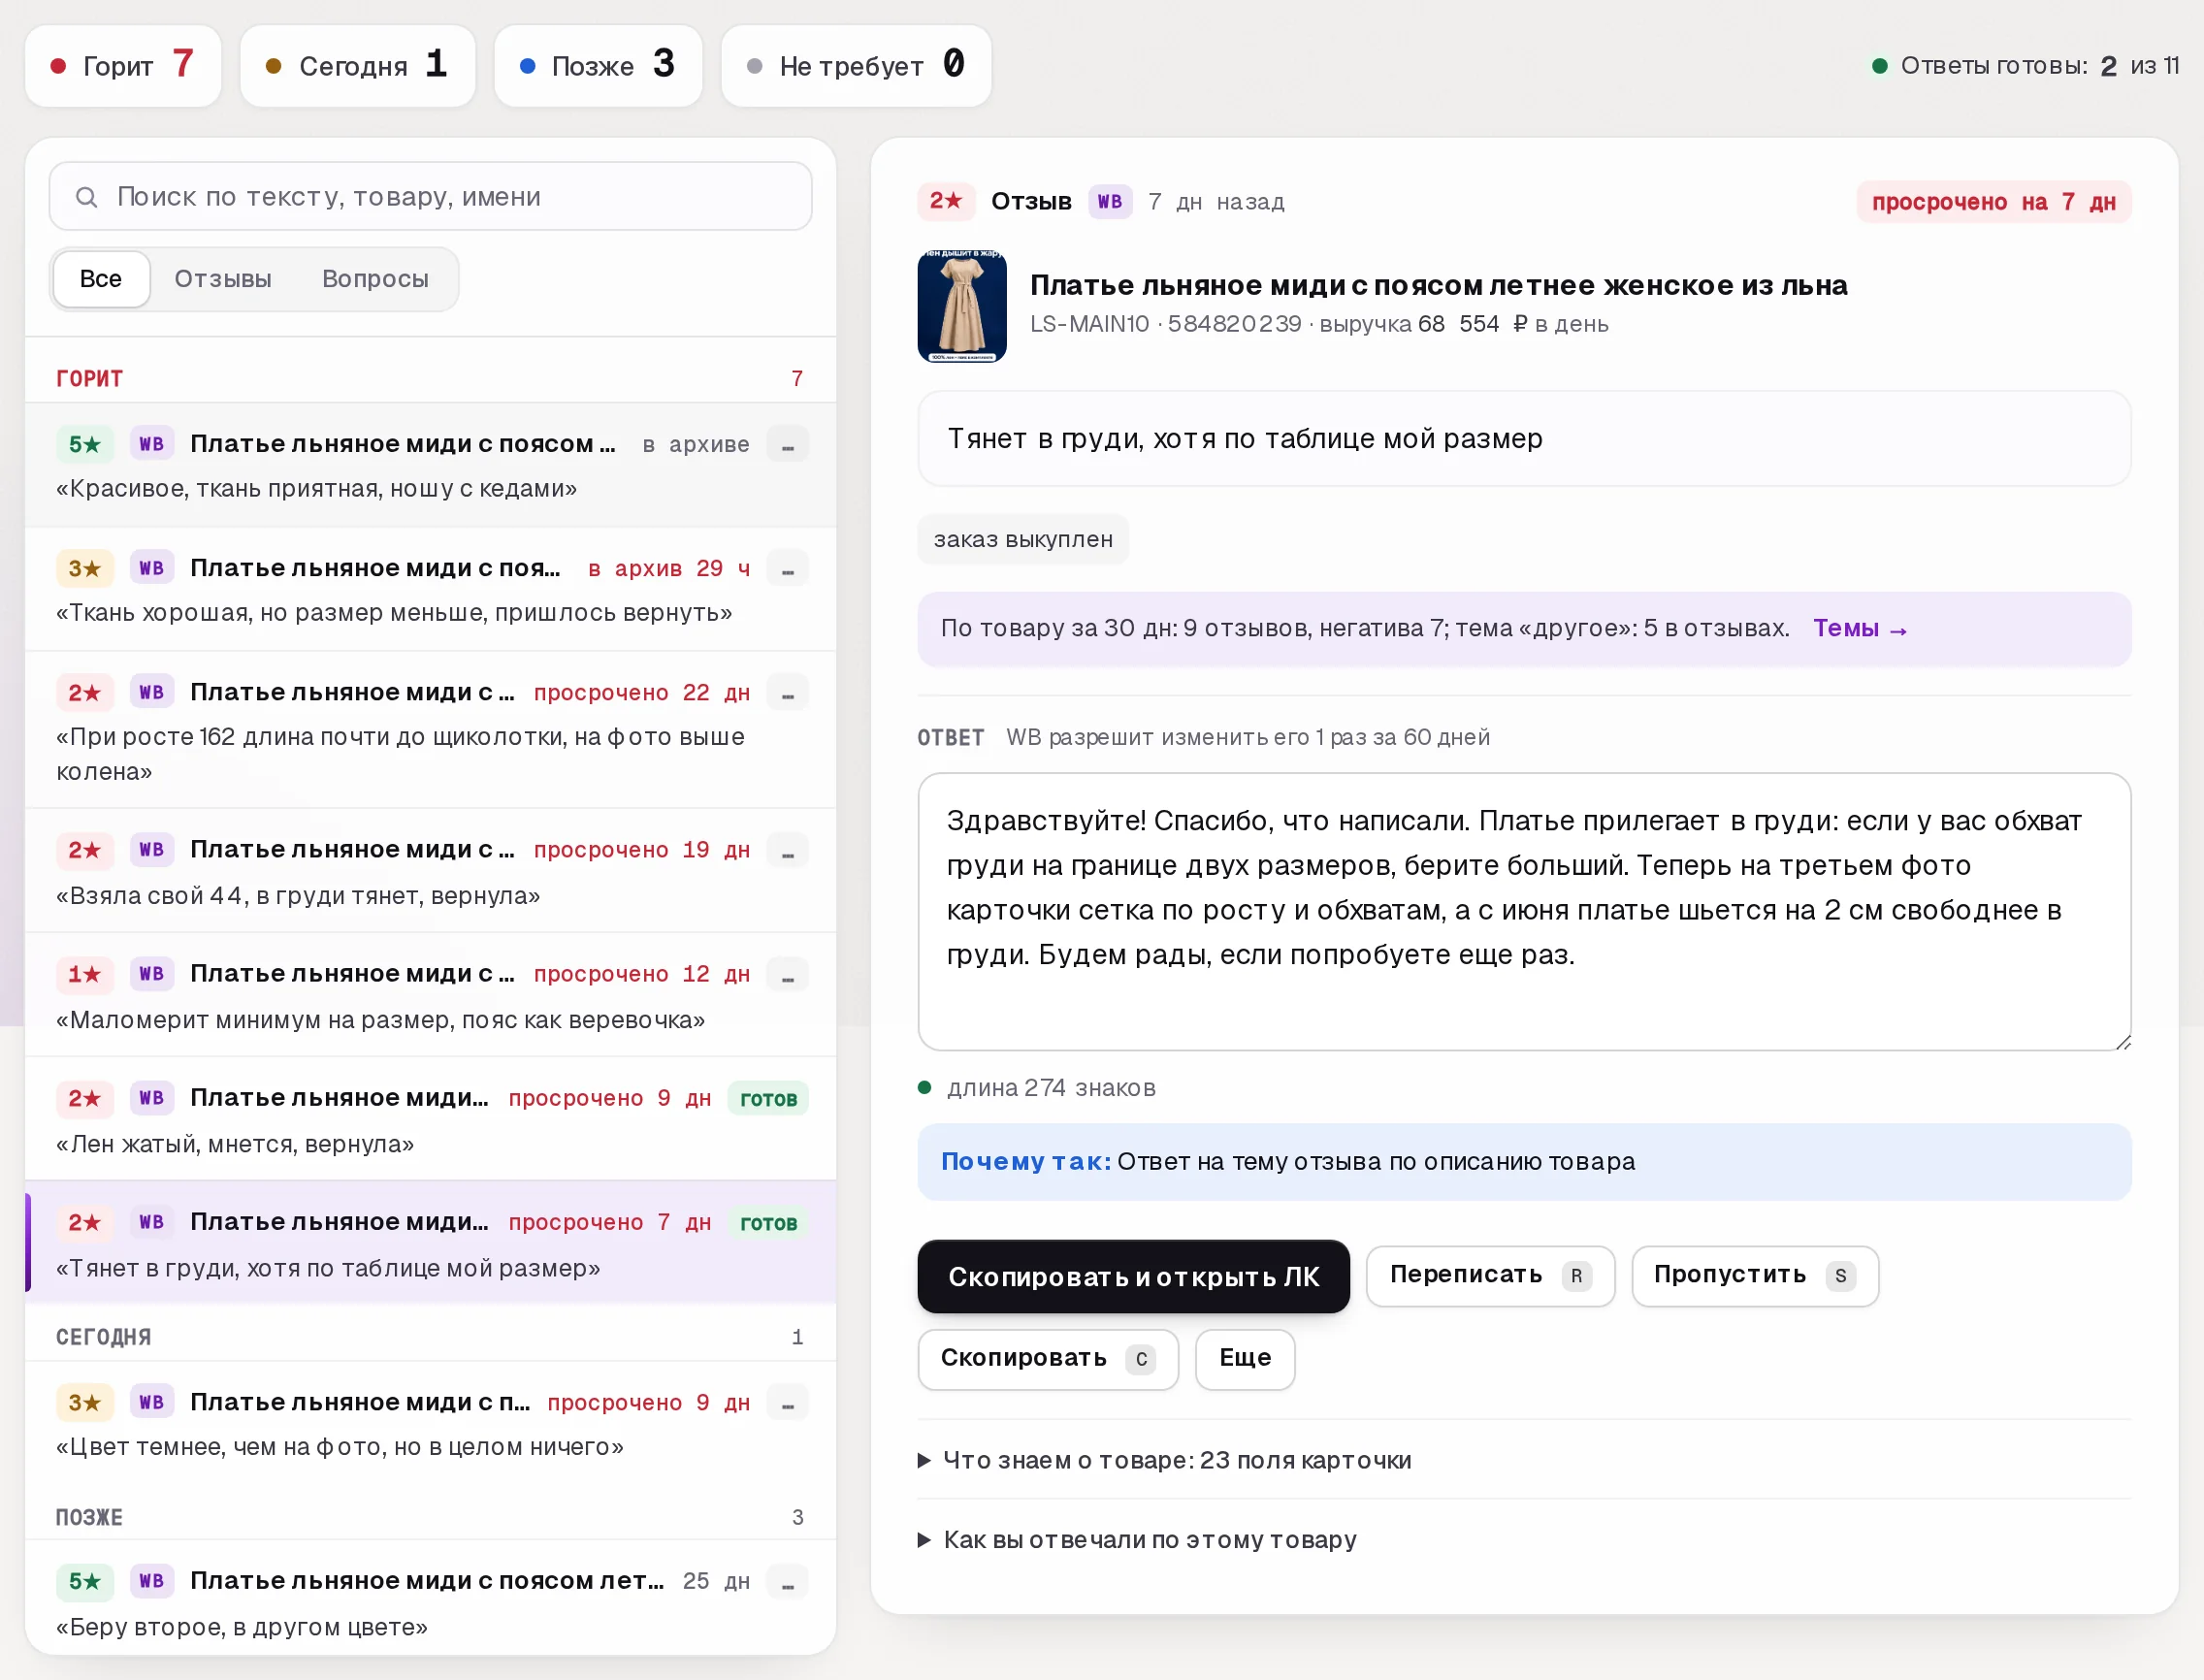Collapse the «СЕГОДНЯ» section header

[x=430, y=1337]
